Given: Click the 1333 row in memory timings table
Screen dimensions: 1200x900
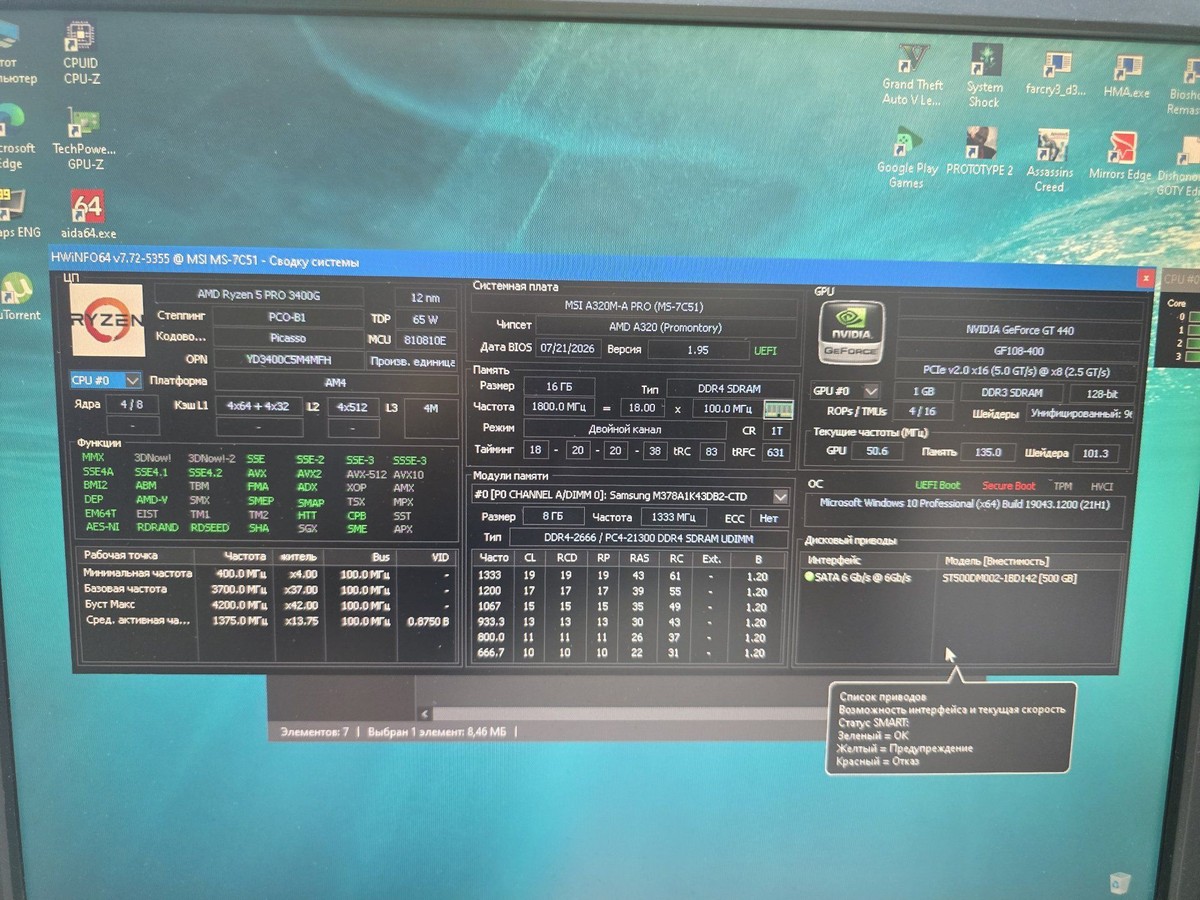Looking at the screenshot, I should [630, 576].
